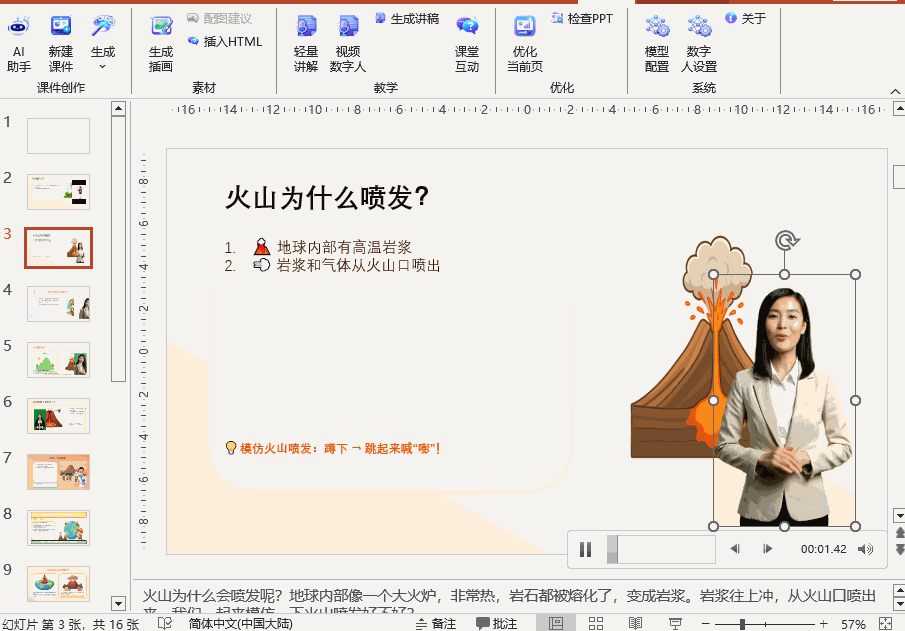The height and width of the screenshot is (631, 905).
Task: Click the video progress bar
Action: click(x=661, y=549)
